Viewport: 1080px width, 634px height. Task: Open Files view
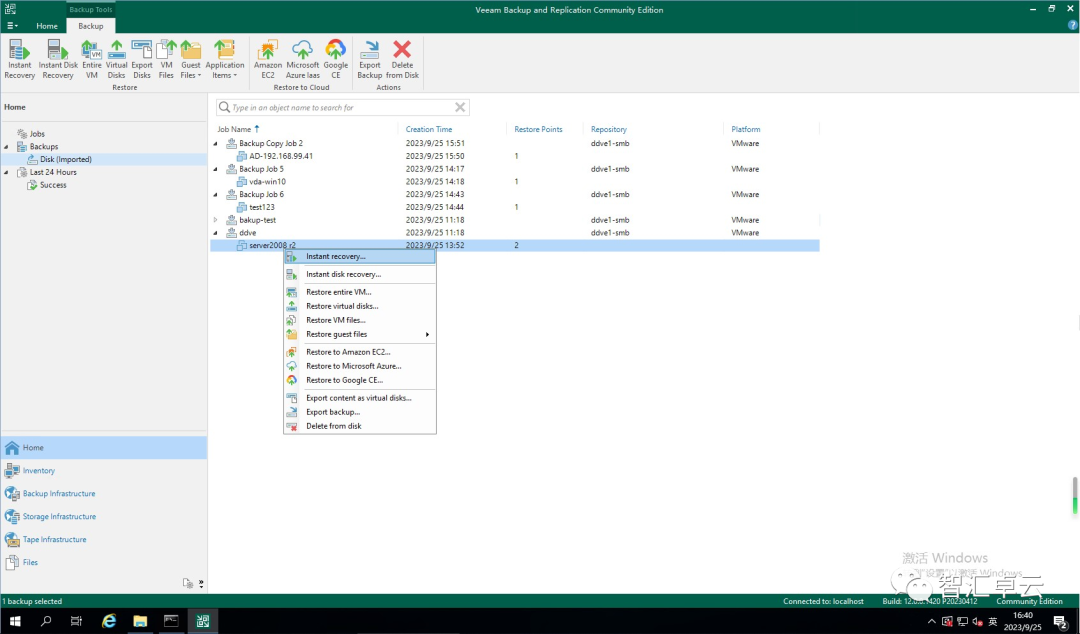pos(104,562)
